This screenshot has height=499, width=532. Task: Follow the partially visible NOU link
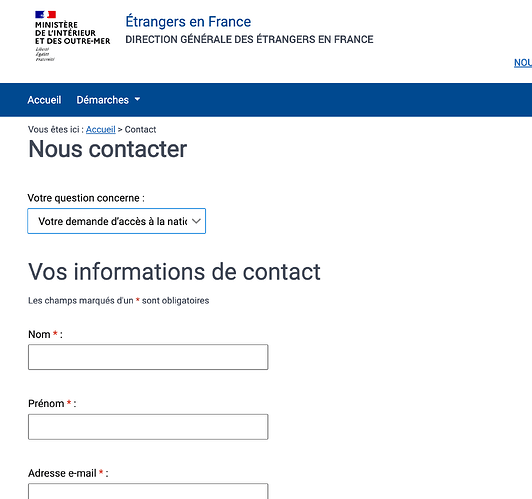pyautogui.click(x=523, y=63)
